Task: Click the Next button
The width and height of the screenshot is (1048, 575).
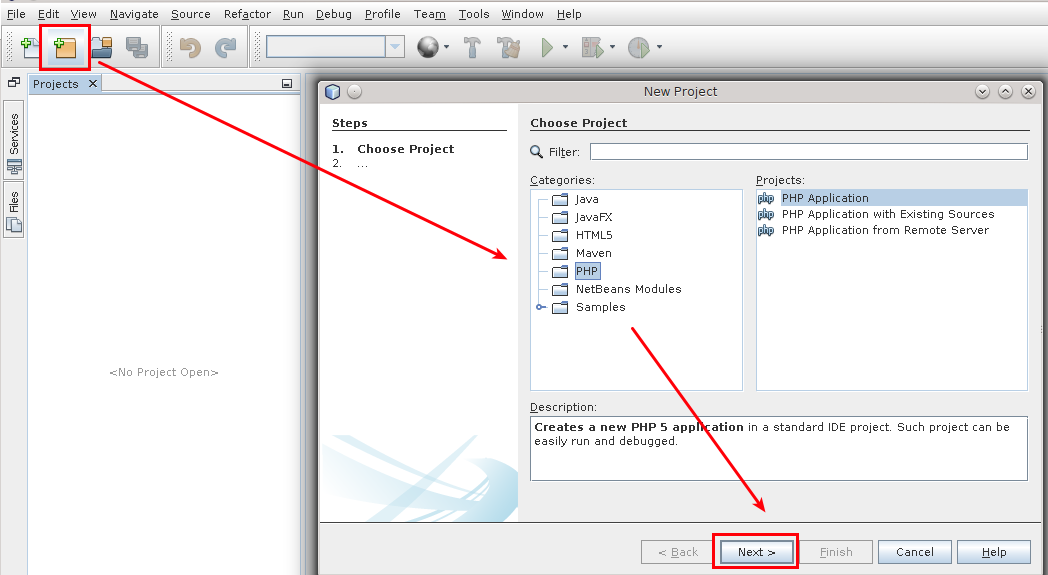Action: click(757, 552)
